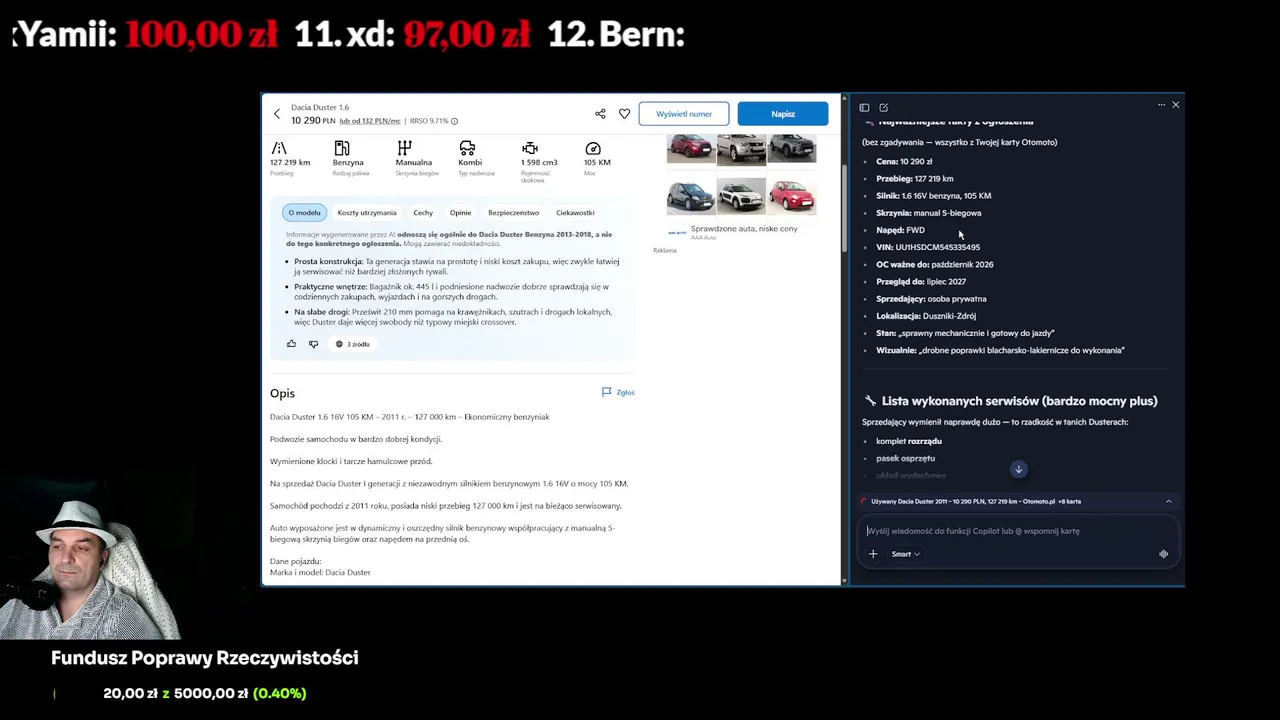
Task: Click the speedometer icon above 105 KM
Action: pos(593,148)
